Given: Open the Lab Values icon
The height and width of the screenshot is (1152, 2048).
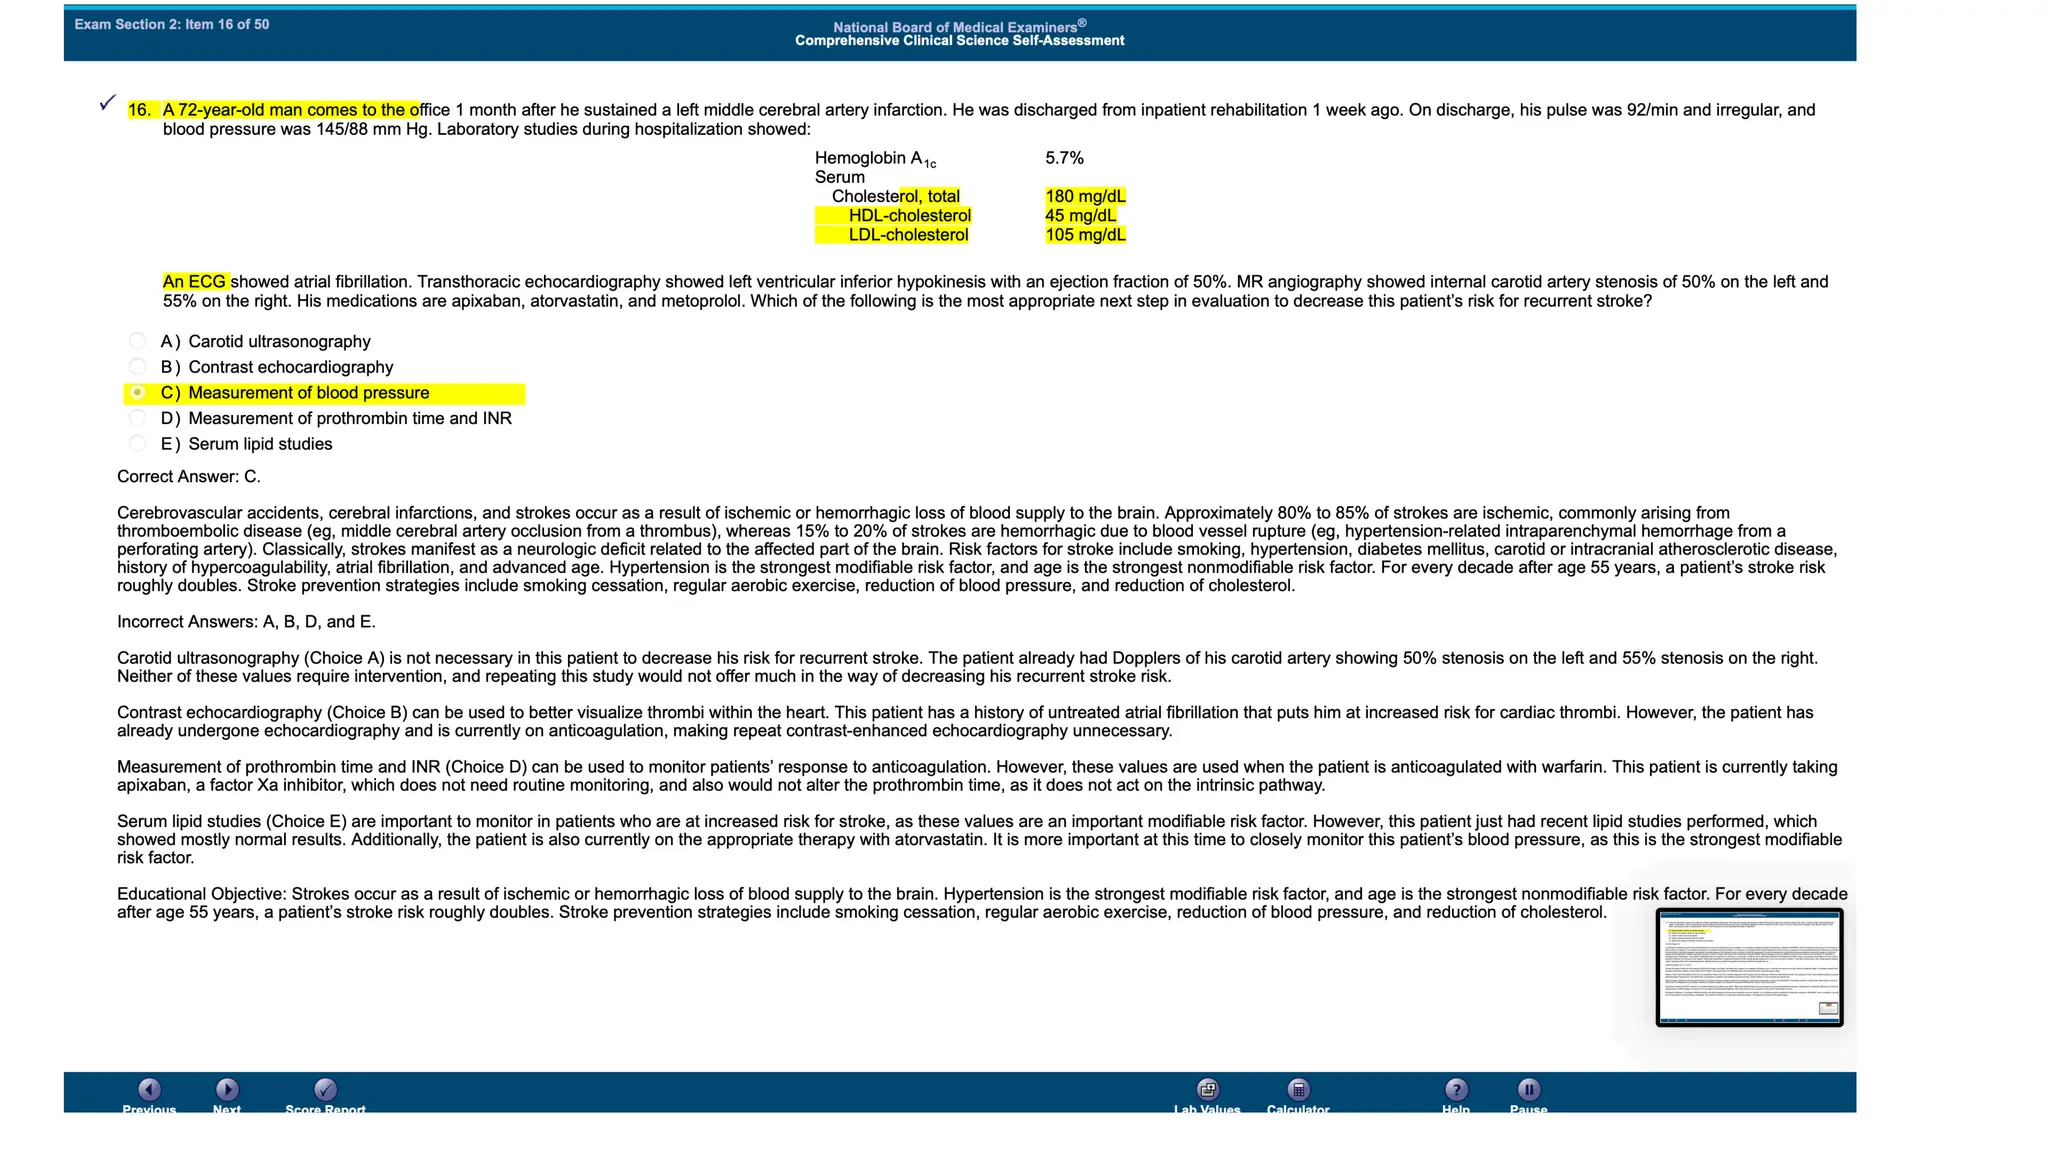Looking at the screenshot, I should (x=1207, y=1089).
